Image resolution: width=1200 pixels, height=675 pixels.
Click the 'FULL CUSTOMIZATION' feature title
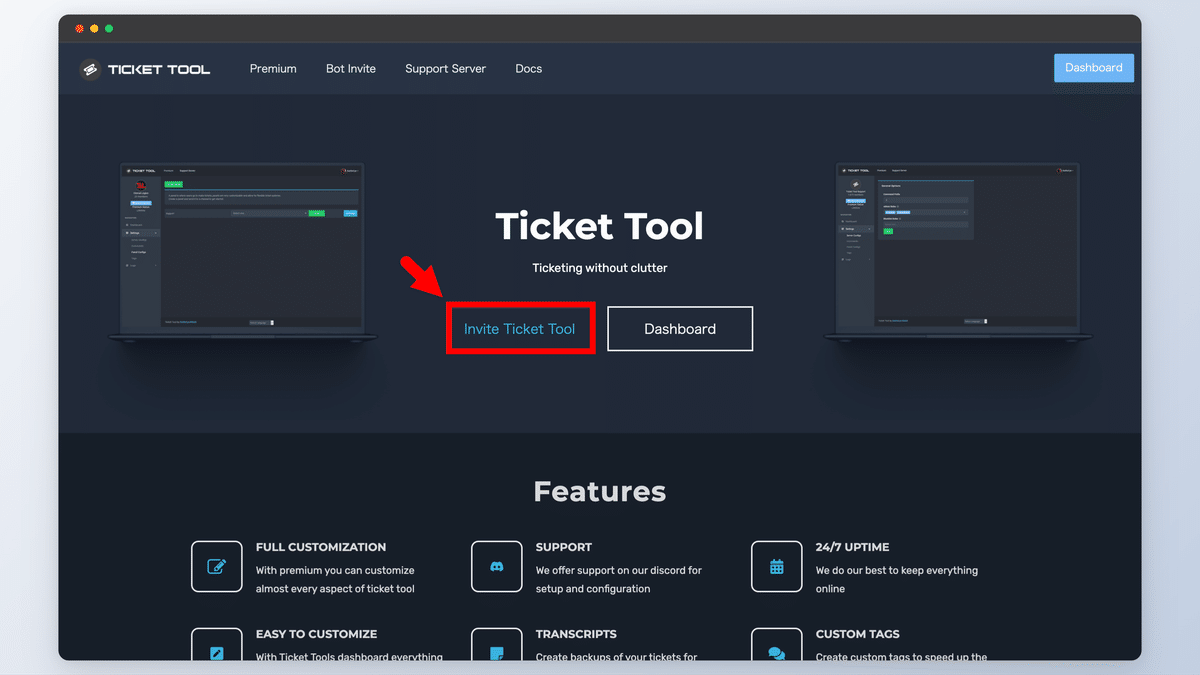(x=321, y=547)
